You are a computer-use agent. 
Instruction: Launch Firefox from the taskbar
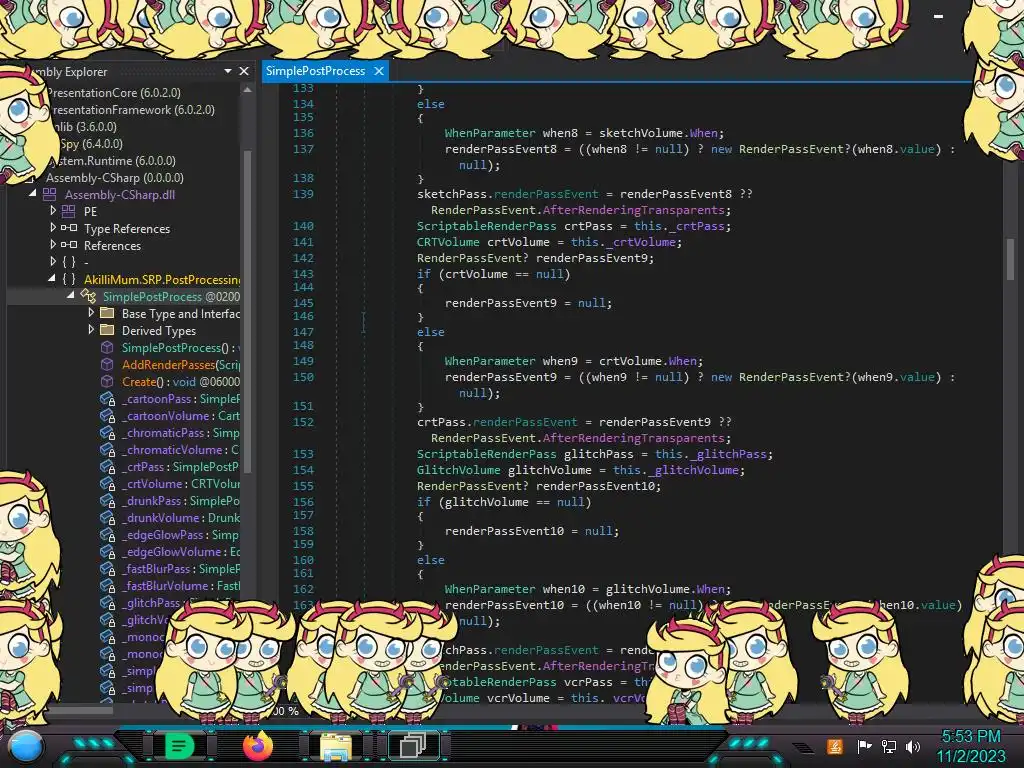258,746
